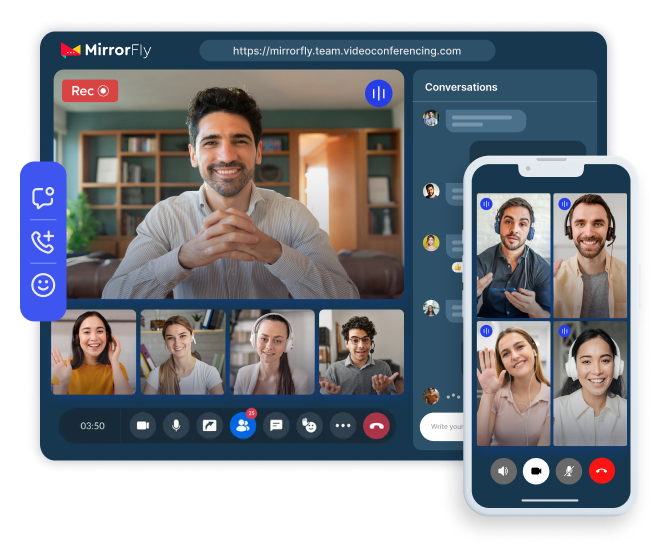End the call with the red hang-up button
This screenshot has width=658, height=548.
(x=376, y=426)
